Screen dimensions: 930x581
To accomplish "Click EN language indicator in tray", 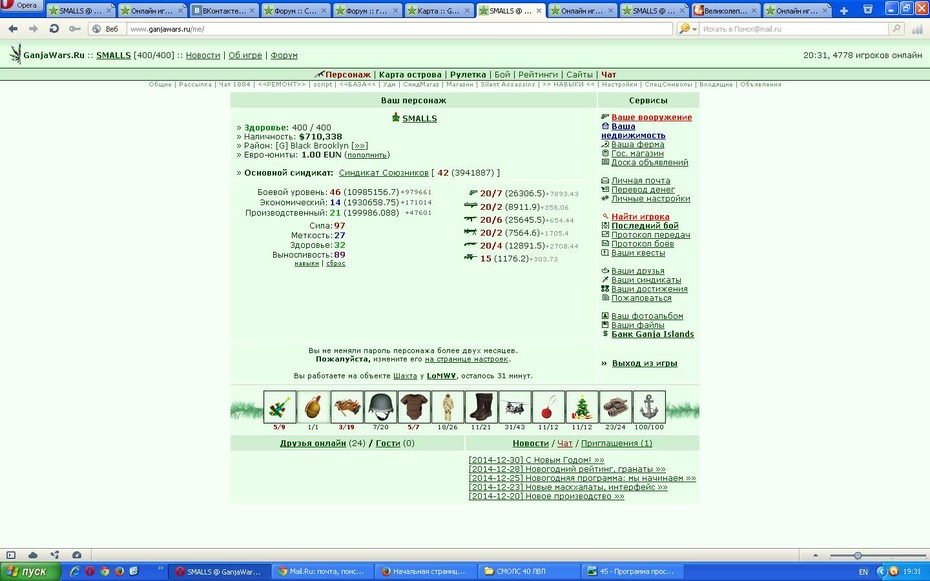I will 863,572.
